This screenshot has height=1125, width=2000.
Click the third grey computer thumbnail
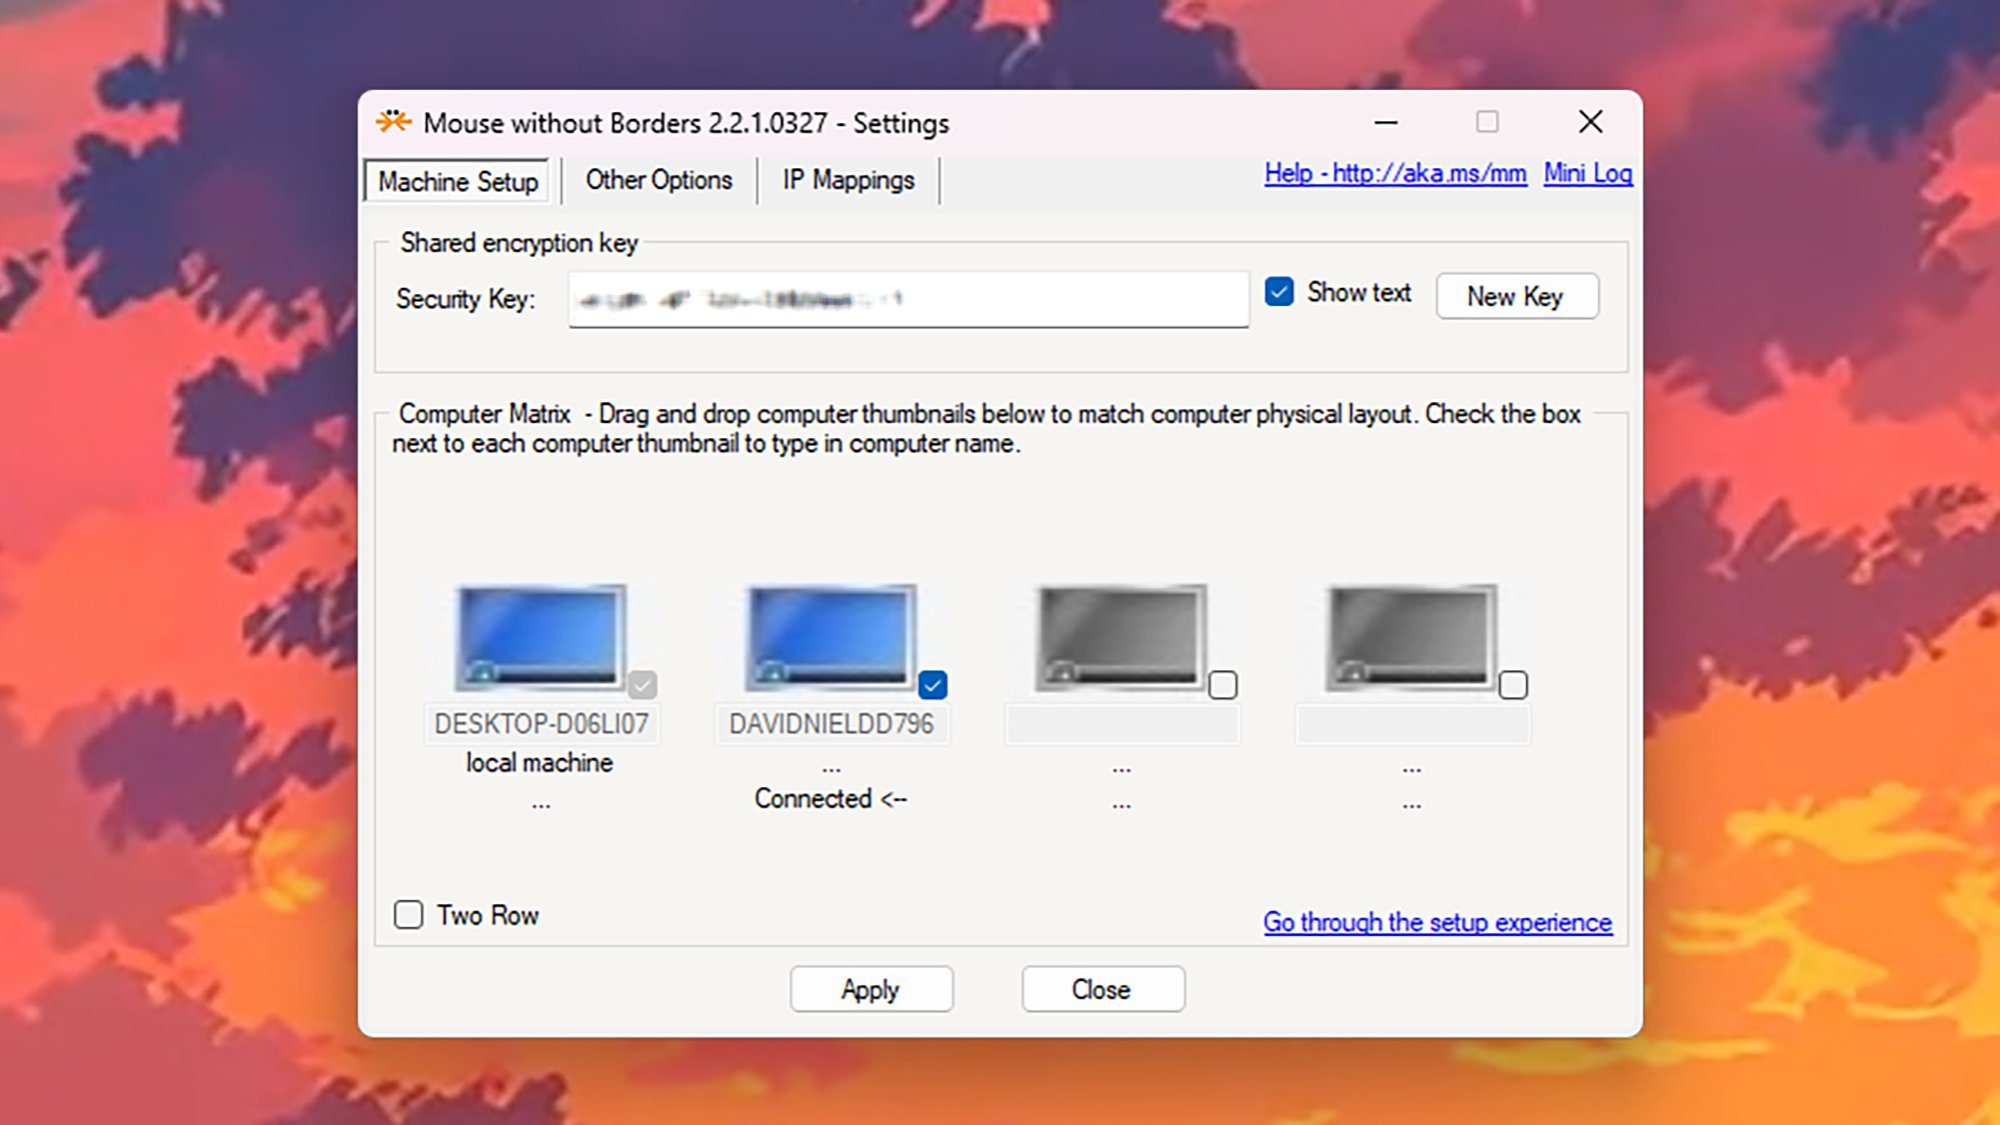pyautogui.click(x=1121, y=638)
